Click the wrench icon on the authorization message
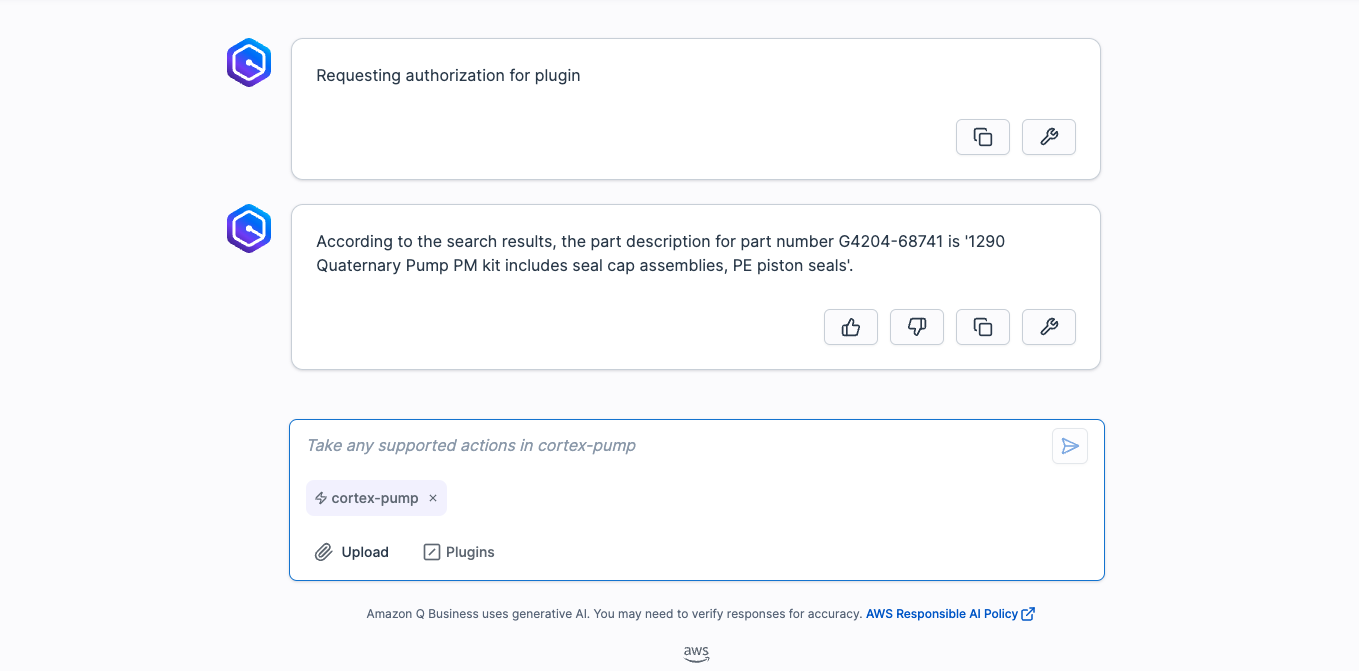Viewport: 1359px width, 671px height. (1048, 137)
